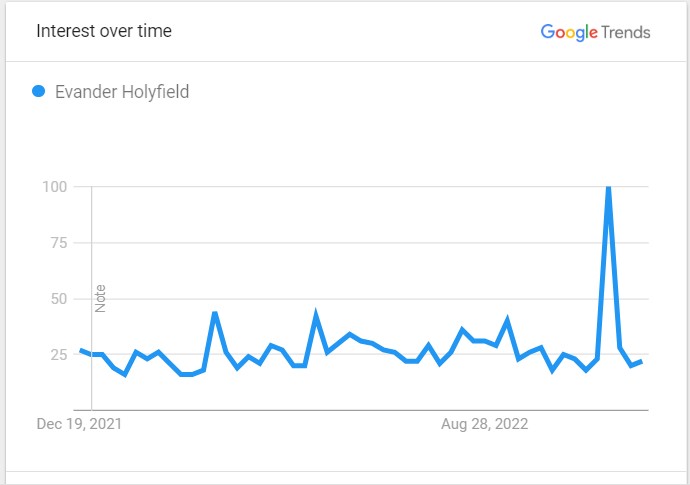Click the second mid-chart spike near 44
The height and width of the screenshot is (485, 690).
point(316,314)
